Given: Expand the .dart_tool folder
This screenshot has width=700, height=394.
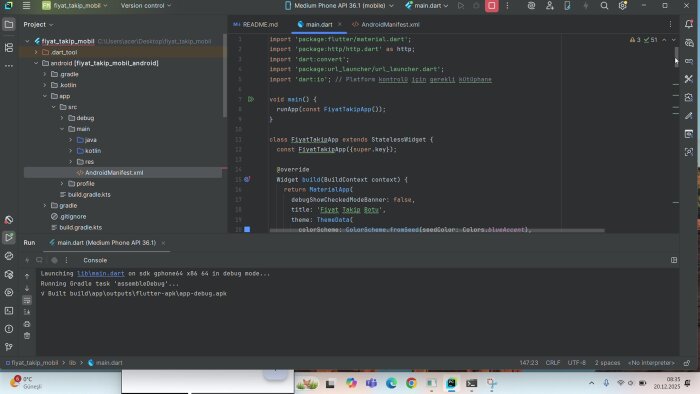Looking at the screenshot, I should (36, 52).
